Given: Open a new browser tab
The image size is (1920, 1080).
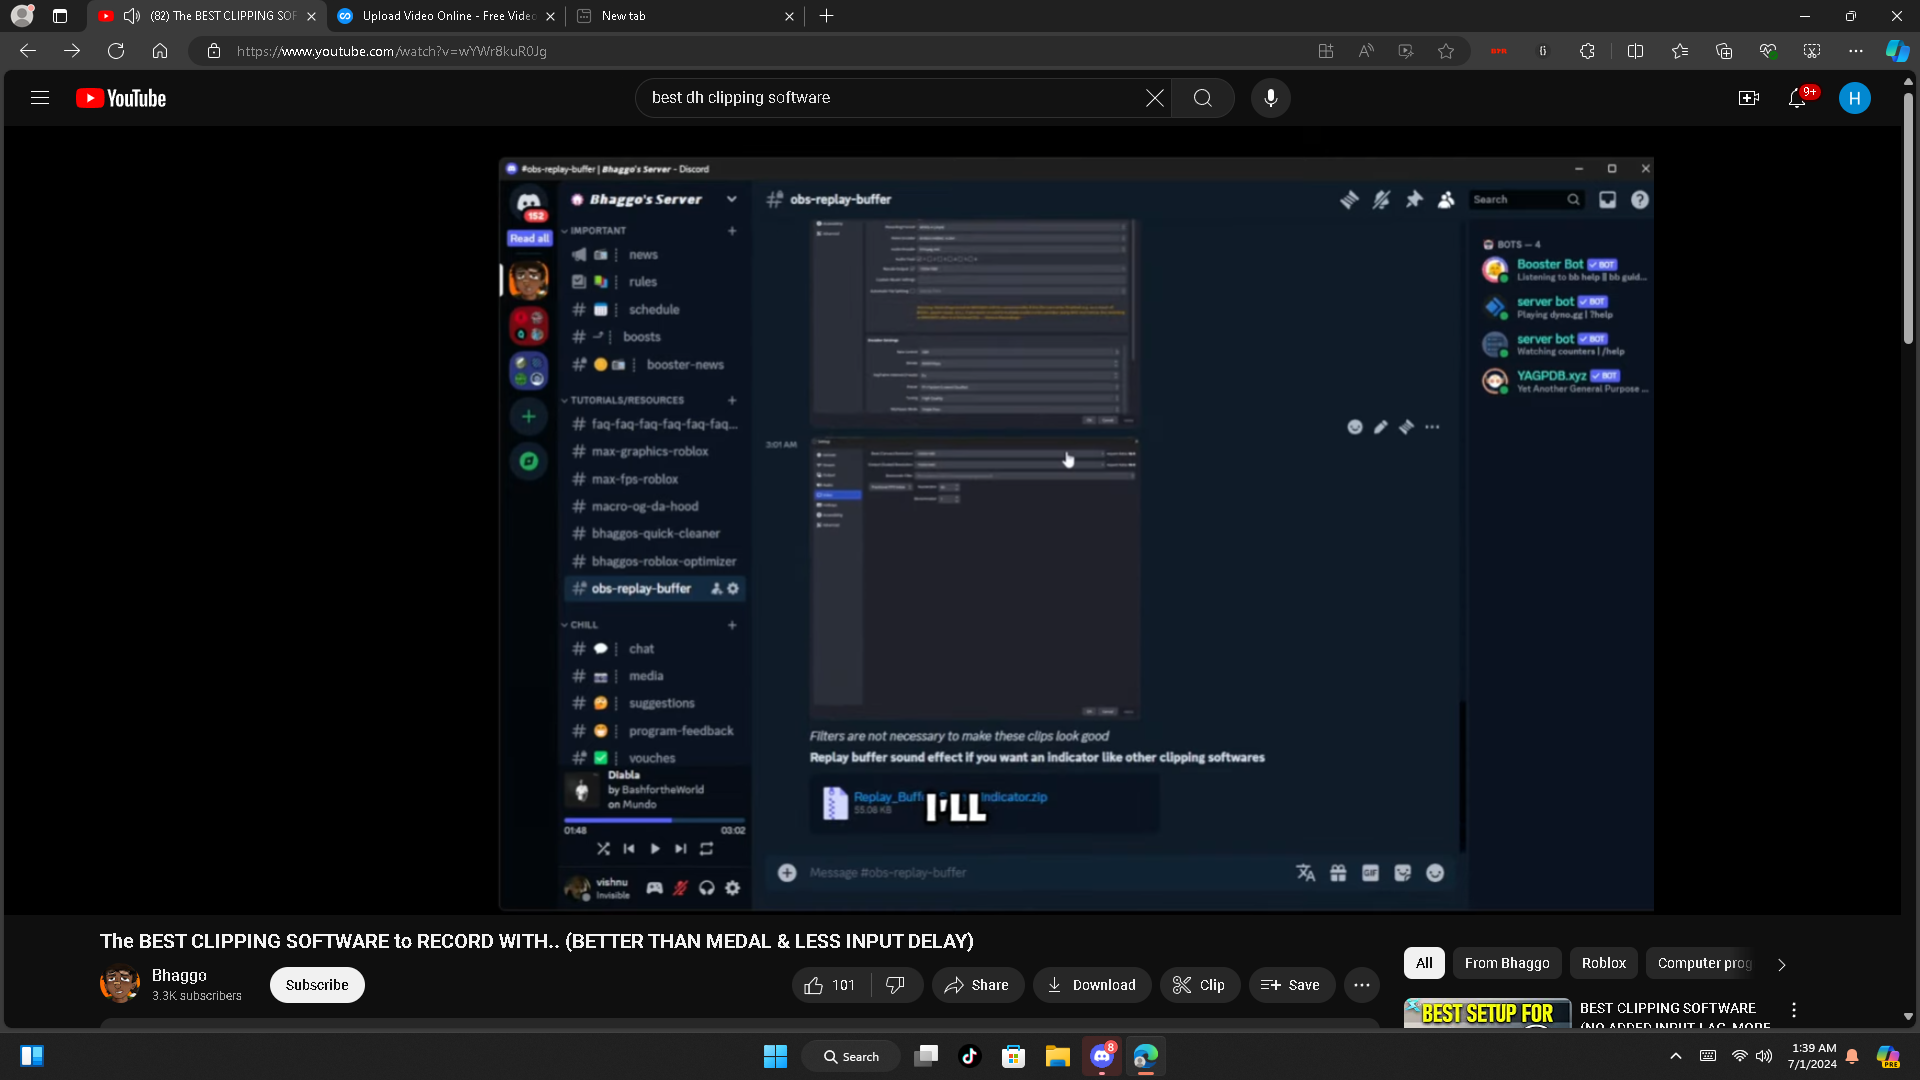Looking at the screenshot, I should (826, 16).
